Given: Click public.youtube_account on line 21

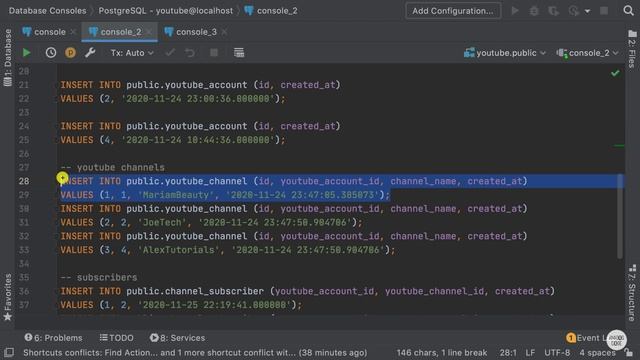Looking at the screenshot, I should (187, 84).
